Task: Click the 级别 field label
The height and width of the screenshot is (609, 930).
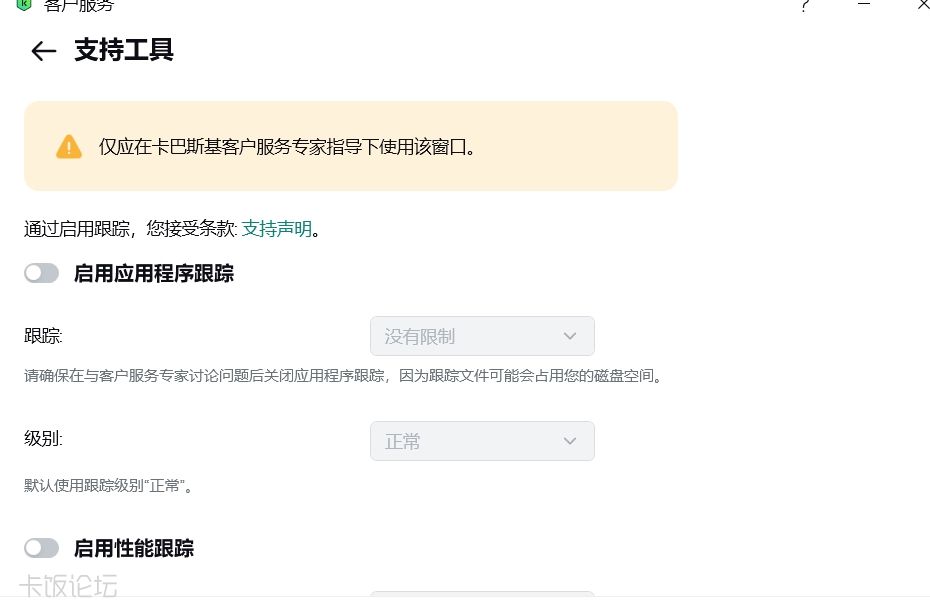Action: pyautogui.click(x=43, y=438)
